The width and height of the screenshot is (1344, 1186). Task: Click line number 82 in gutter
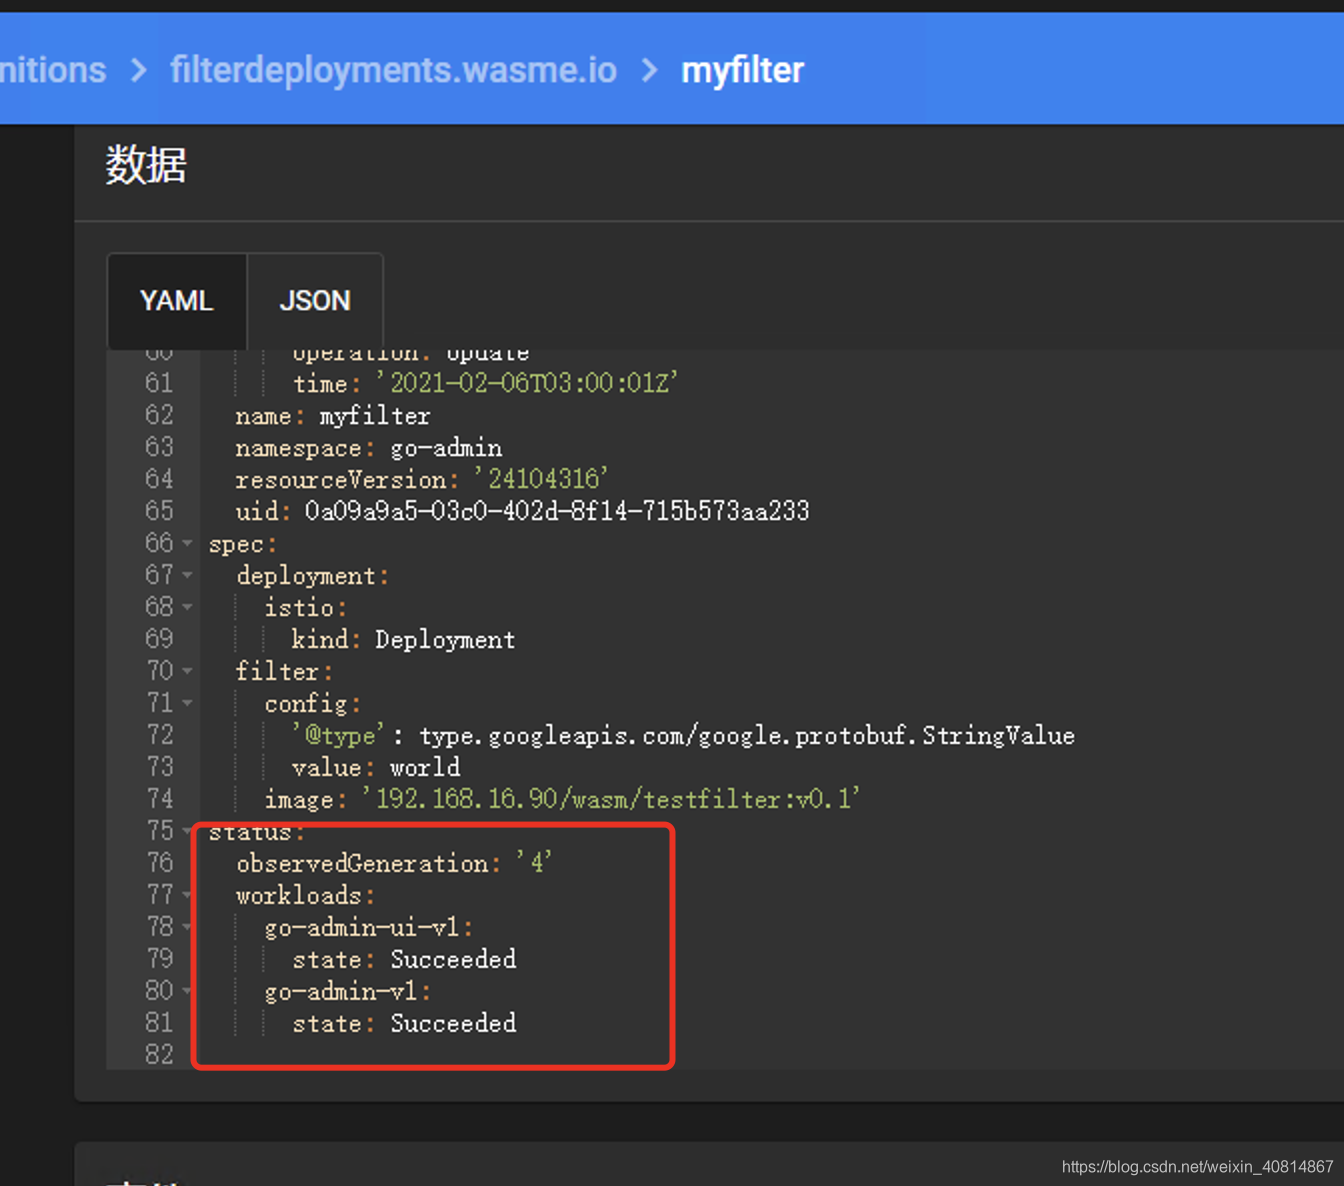159,1055
